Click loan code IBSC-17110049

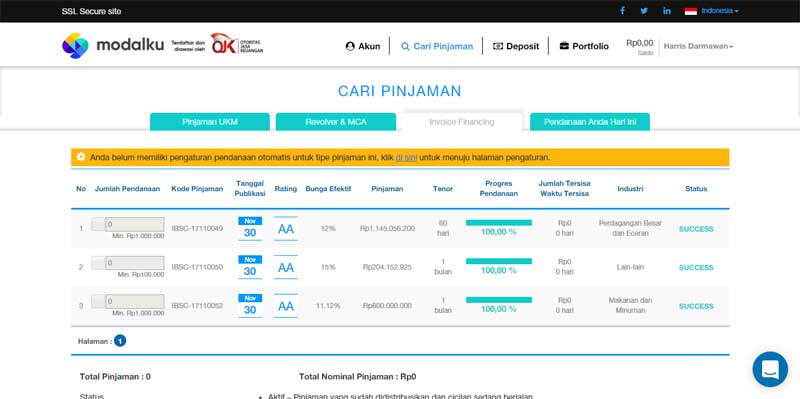click(197, 229)
